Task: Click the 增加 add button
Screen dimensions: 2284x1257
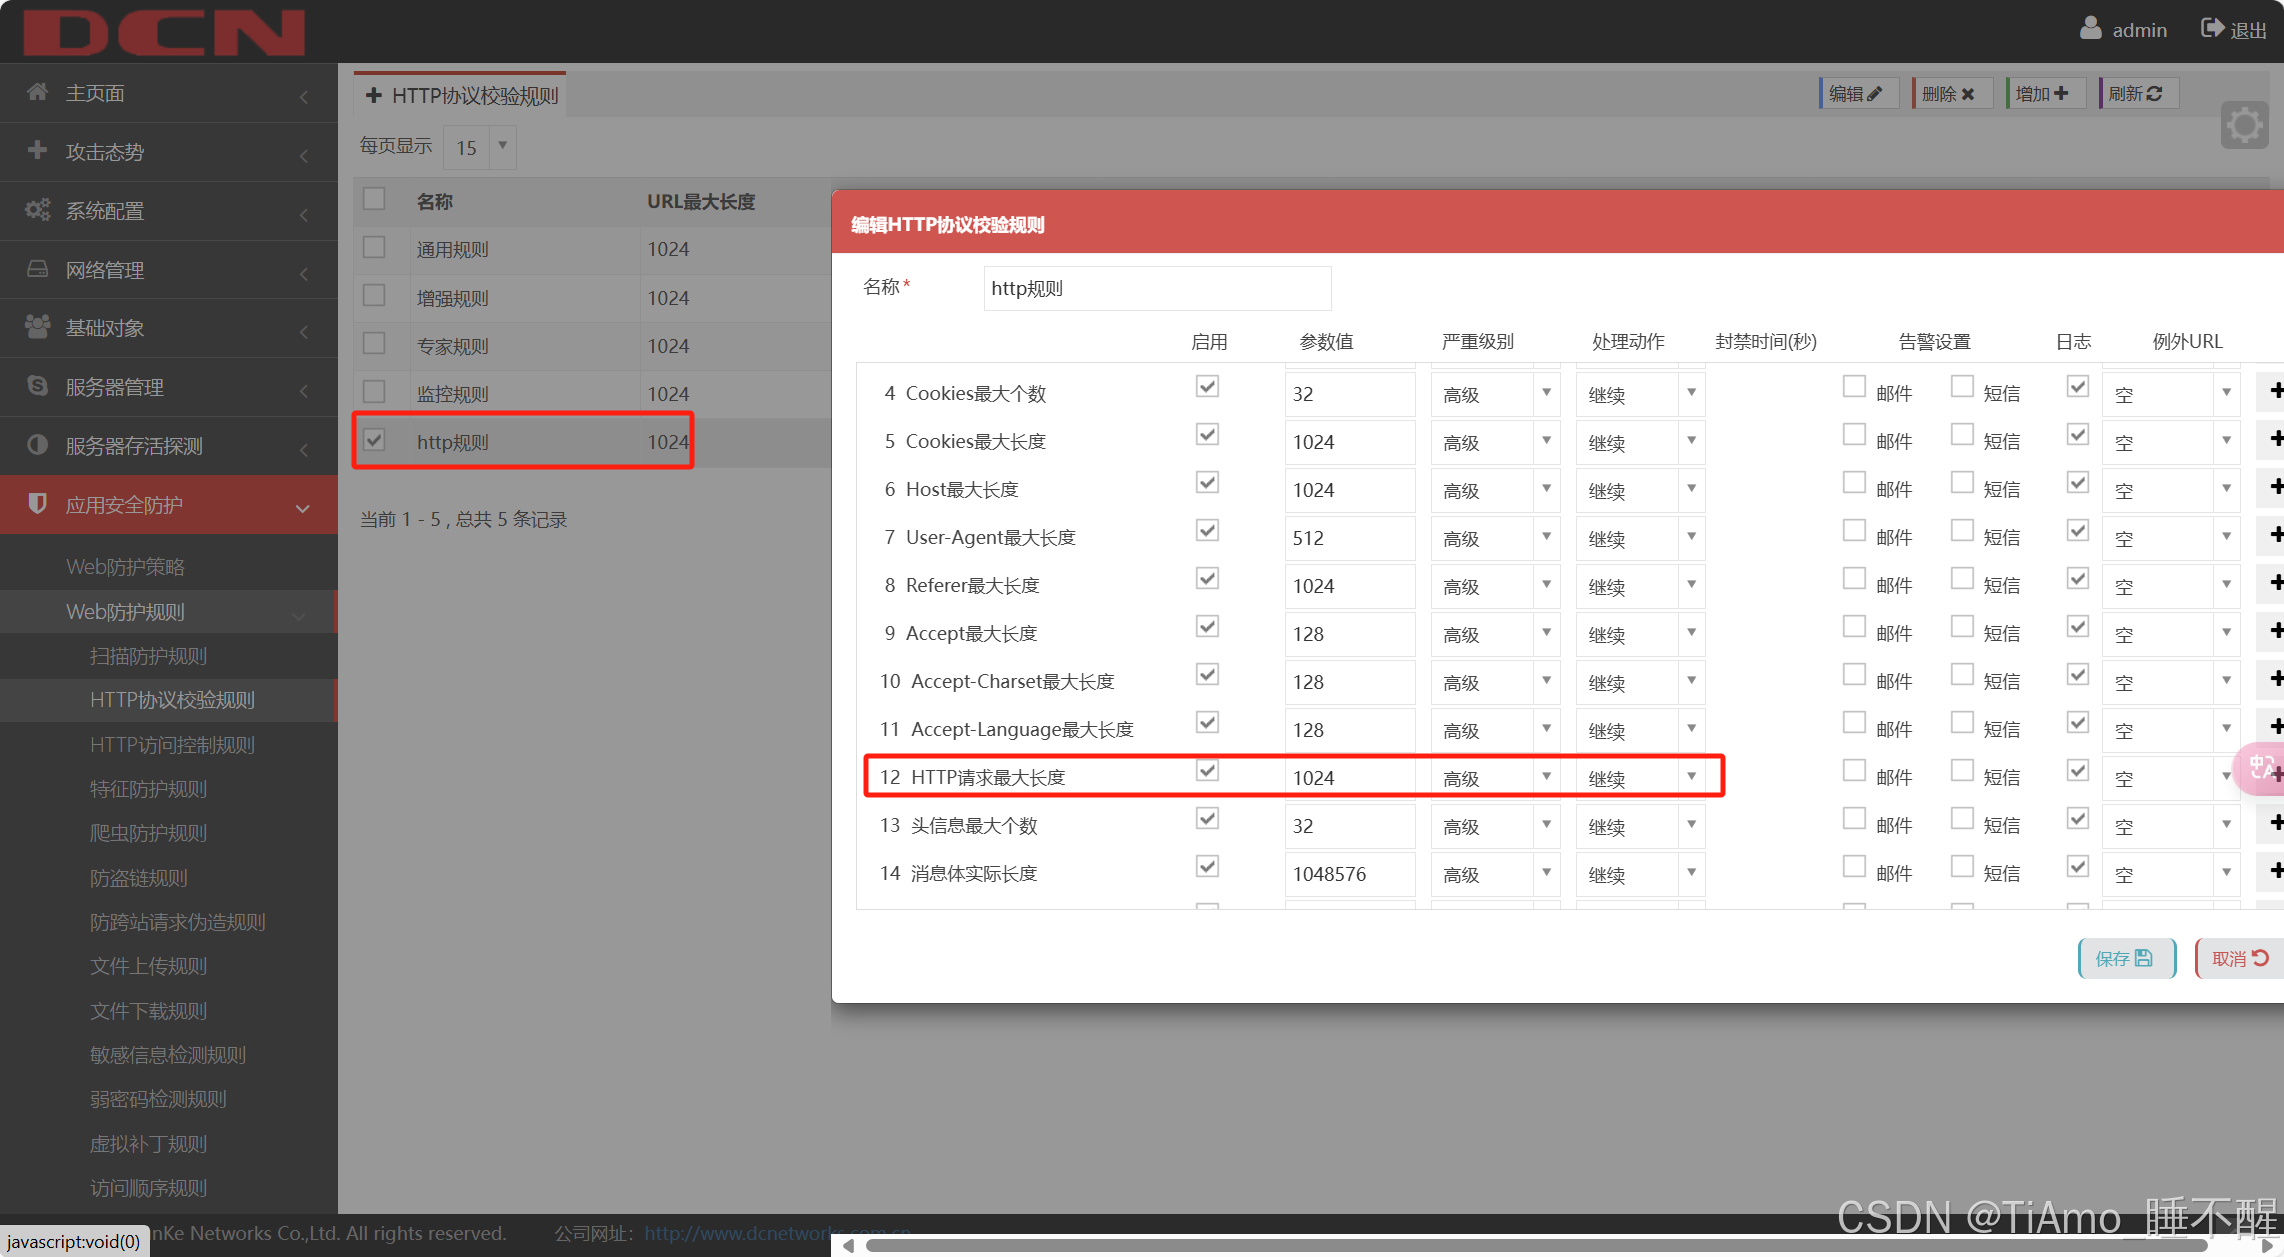Action: point(2045,93)
